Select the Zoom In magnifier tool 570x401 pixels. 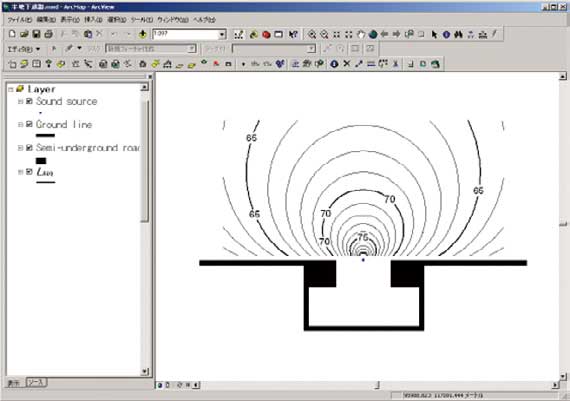[312, 34]
